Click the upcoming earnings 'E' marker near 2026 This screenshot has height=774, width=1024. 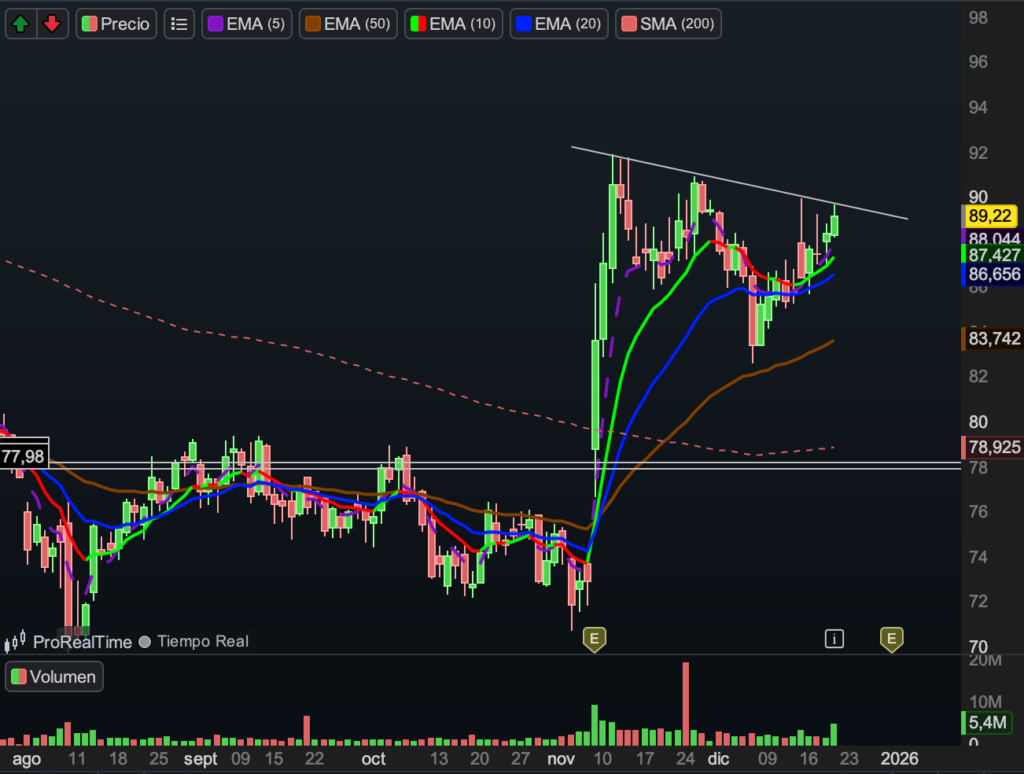pyautogui.click(x=890, y=638)
